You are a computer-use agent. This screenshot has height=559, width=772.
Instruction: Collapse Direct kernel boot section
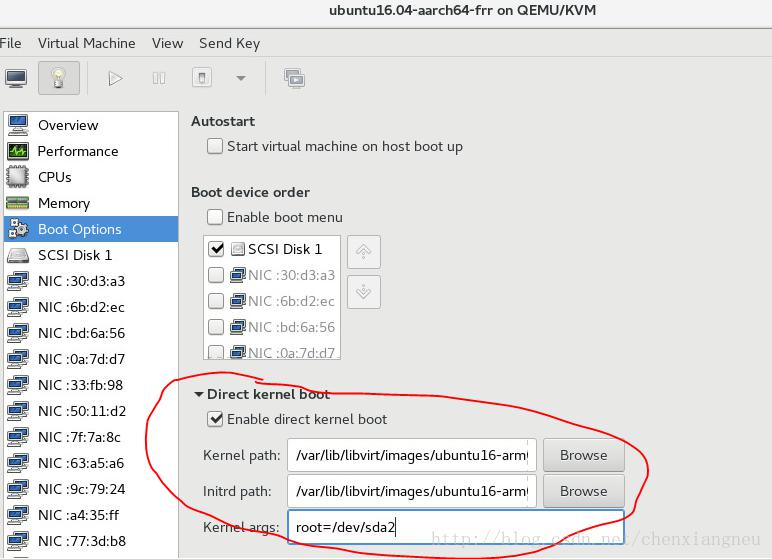point(199,394)
